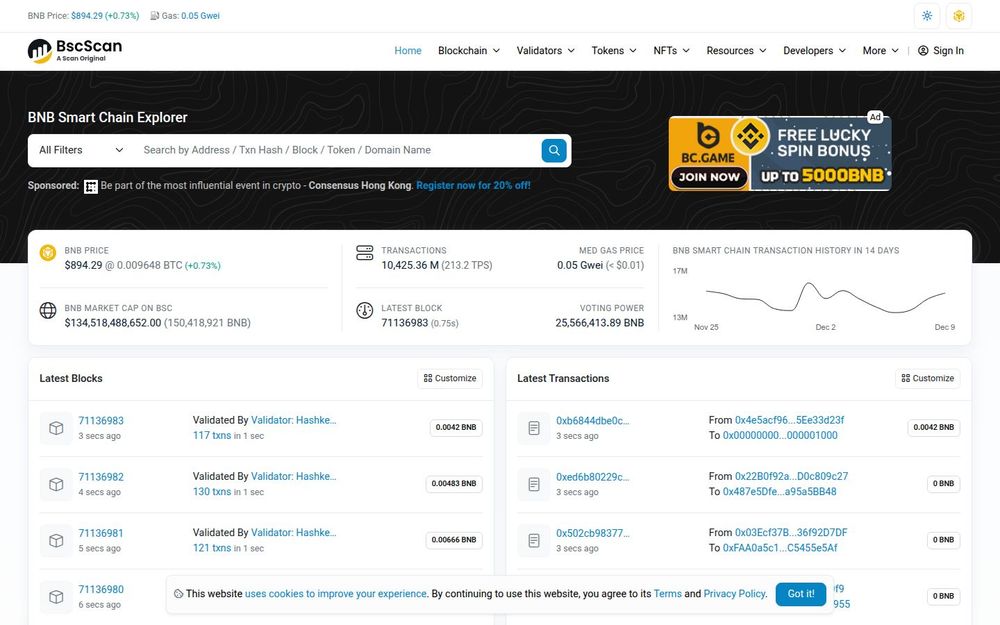Open transaction 0x502cb98377... link
The width and height of the screenshot is (1000, 625).
point(592,533)
